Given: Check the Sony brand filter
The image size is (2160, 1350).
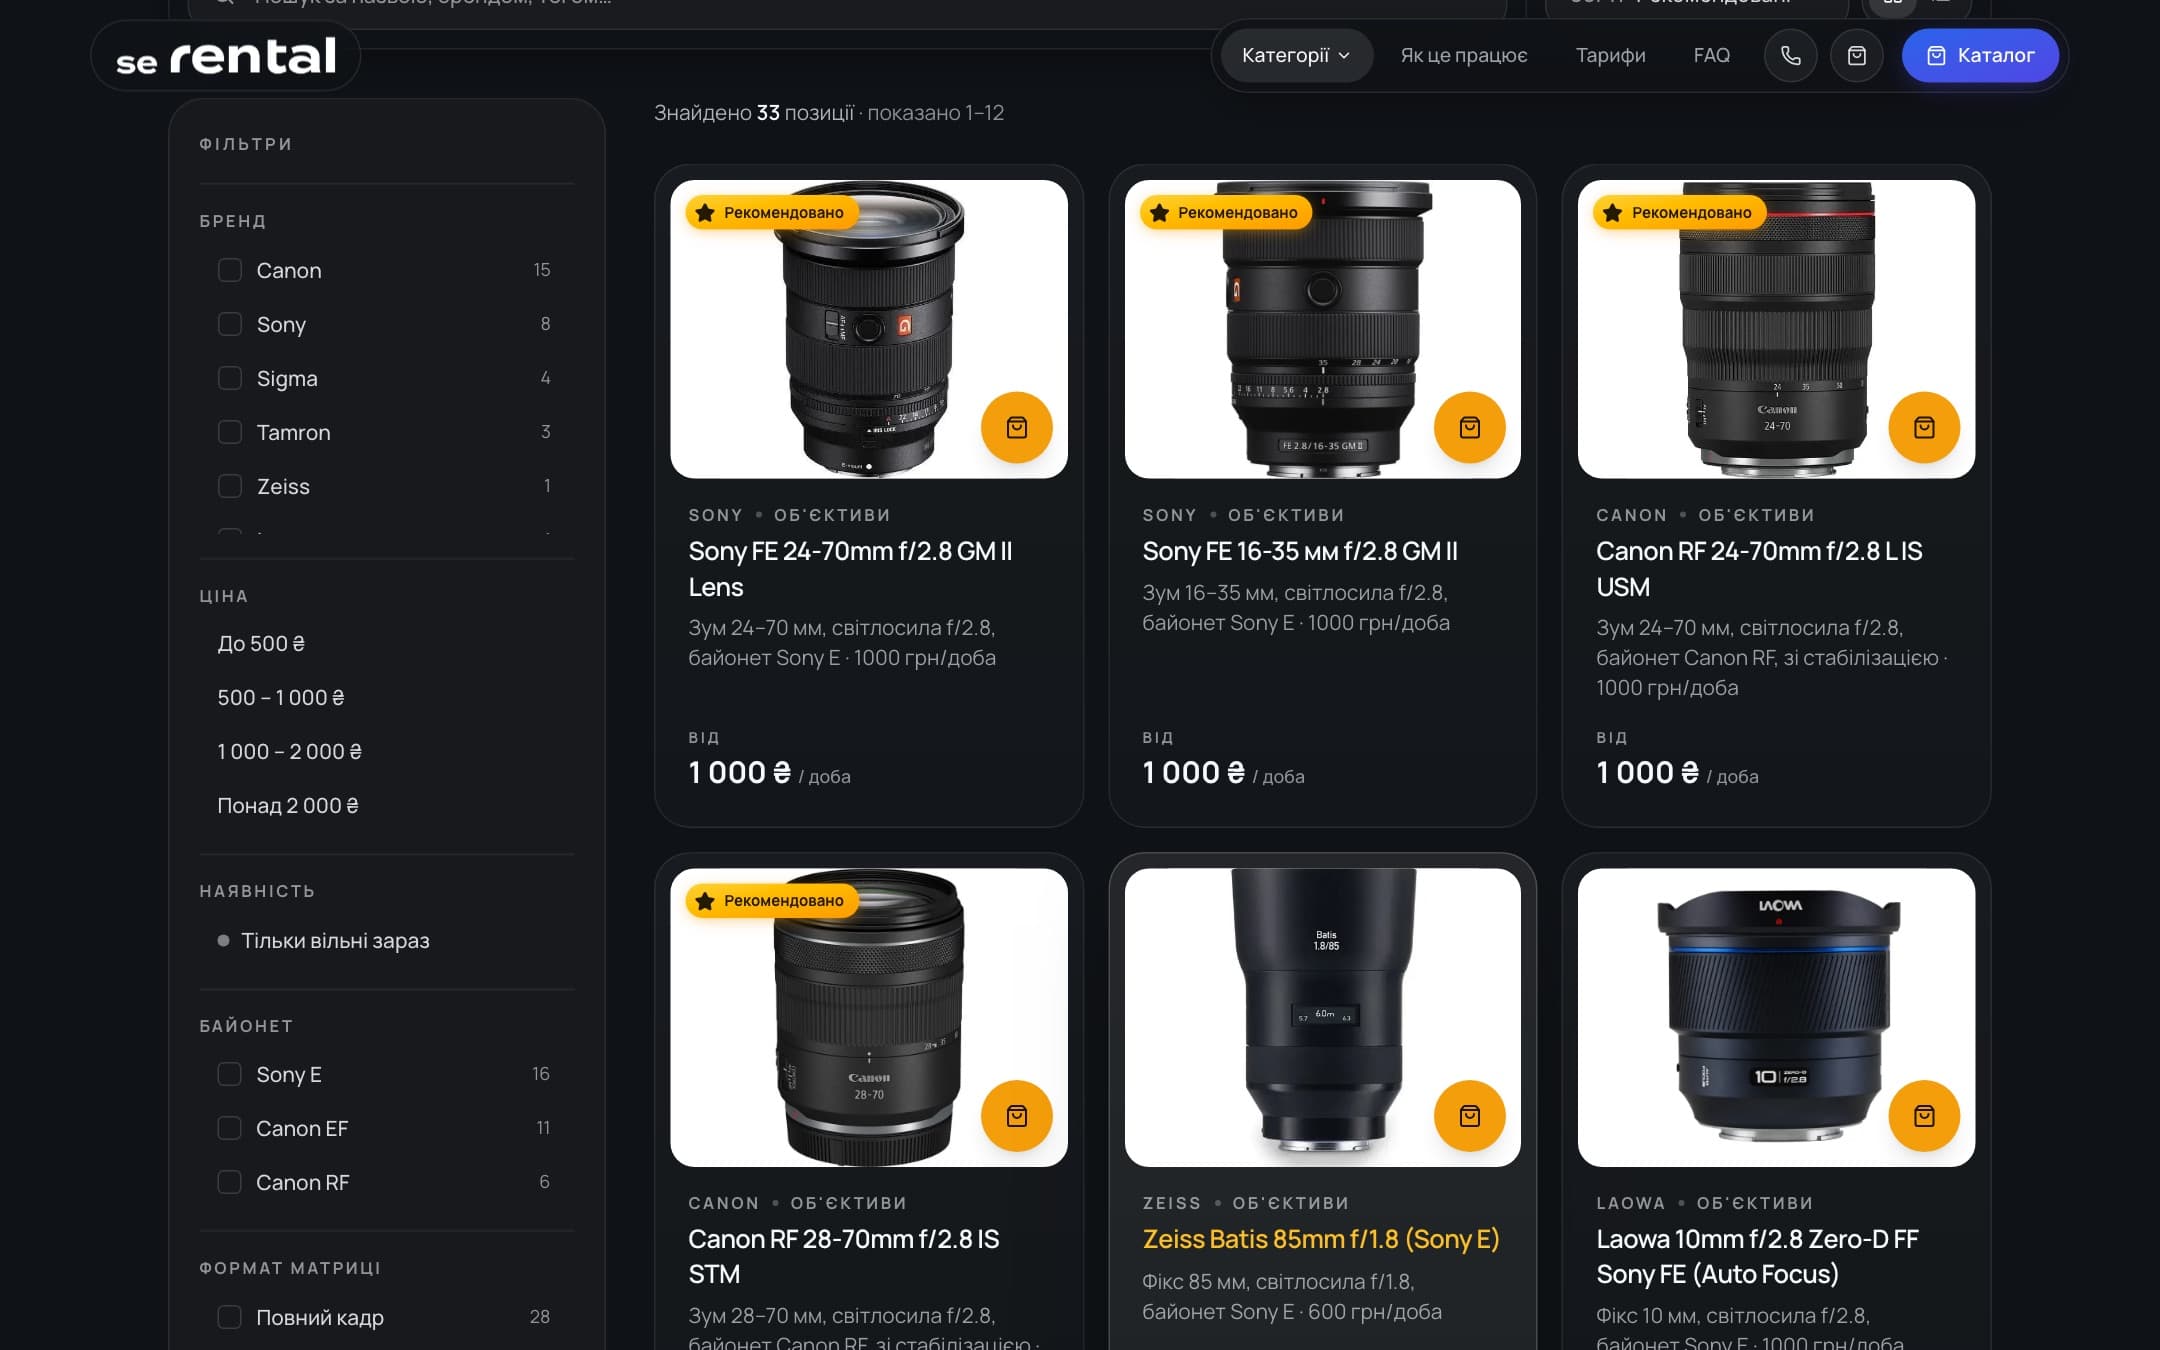Looking at the screenshot, I should [x=230, y=324].
